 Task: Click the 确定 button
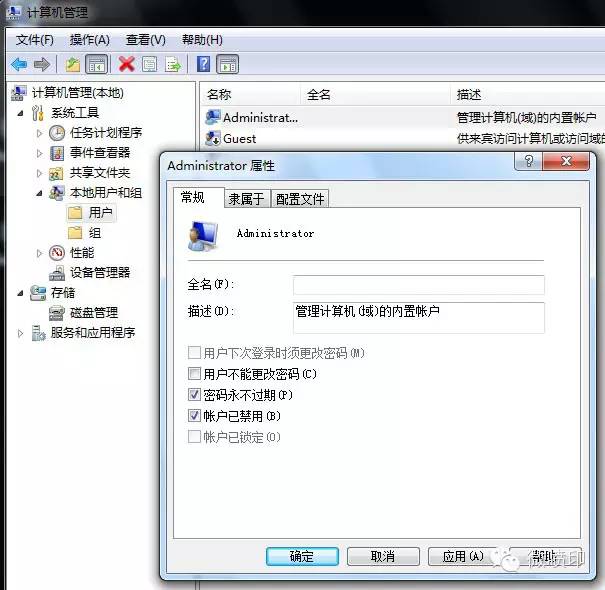tap(302, 556)
